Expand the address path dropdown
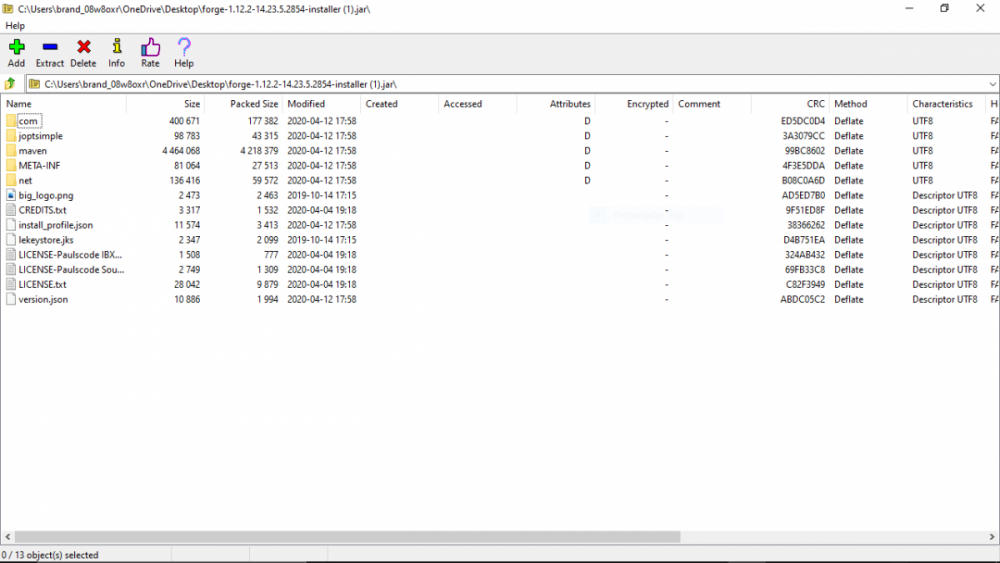 [x=991, y=84]
